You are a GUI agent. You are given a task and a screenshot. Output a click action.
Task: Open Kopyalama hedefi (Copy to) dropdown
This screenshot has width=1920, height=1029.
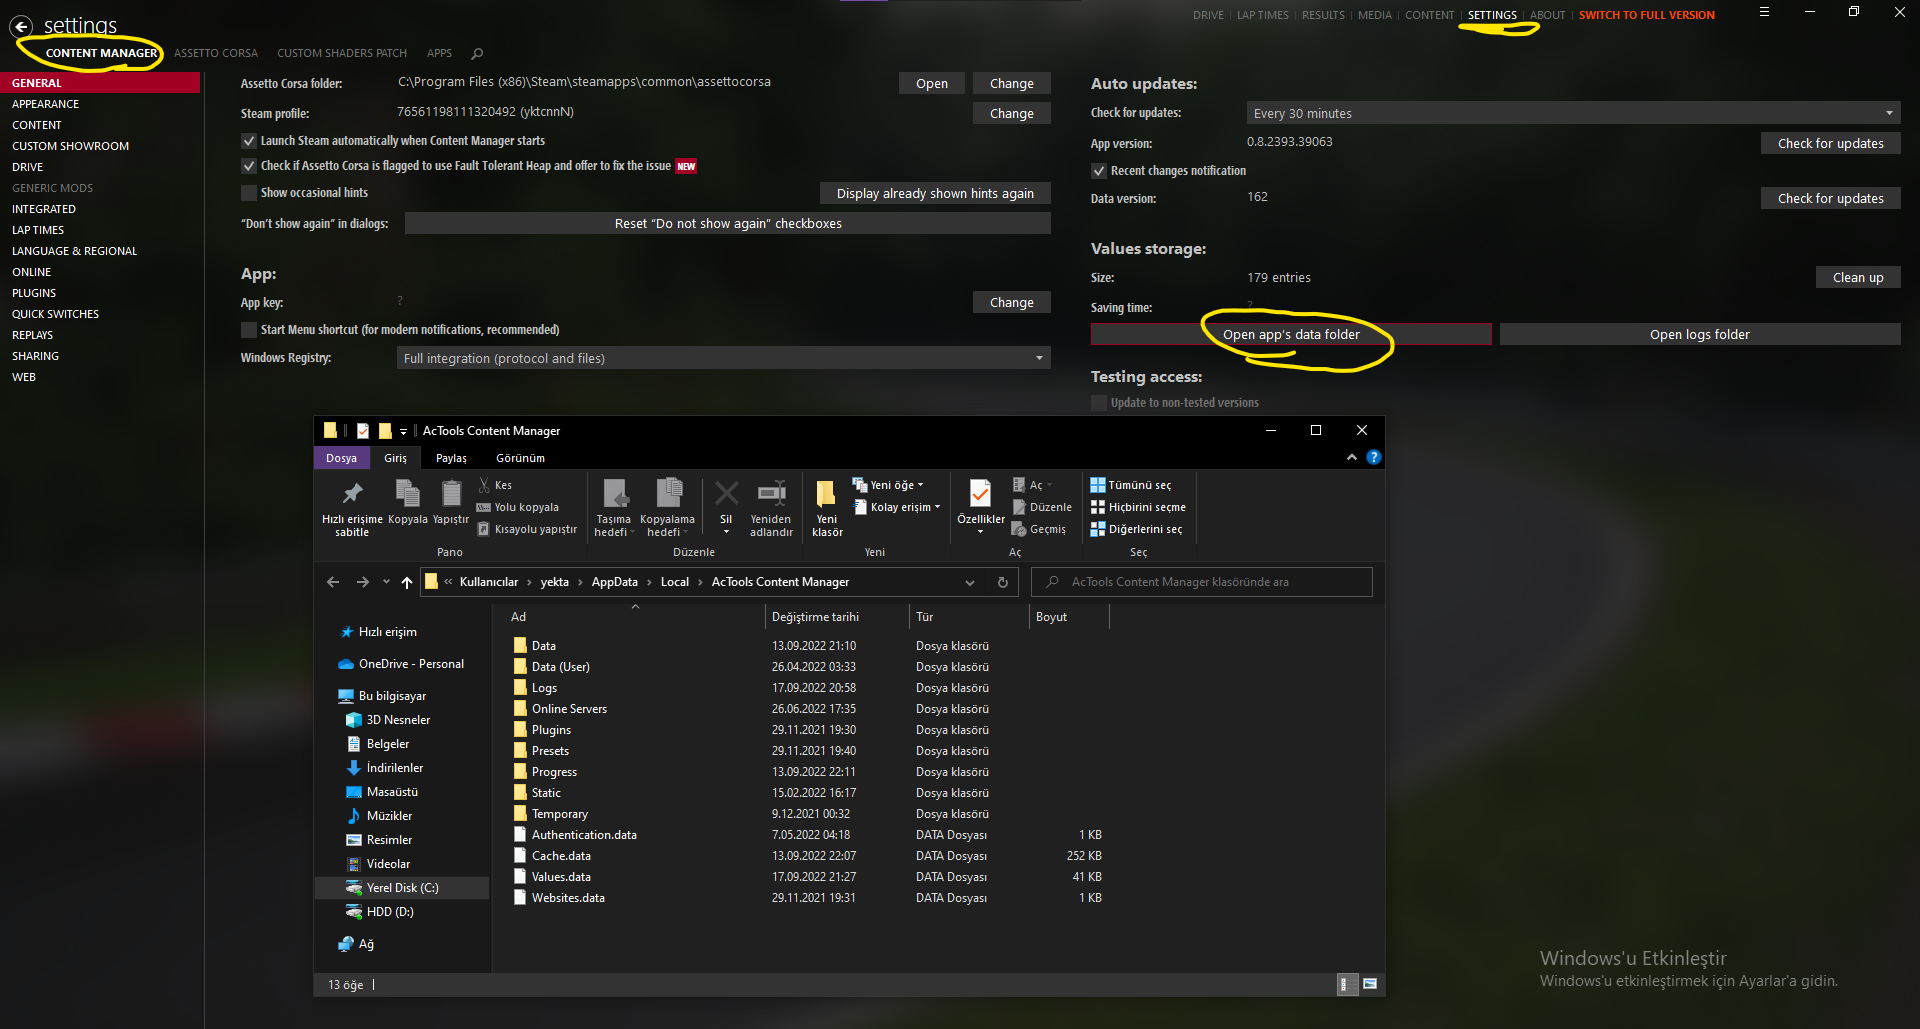[667, 508]
